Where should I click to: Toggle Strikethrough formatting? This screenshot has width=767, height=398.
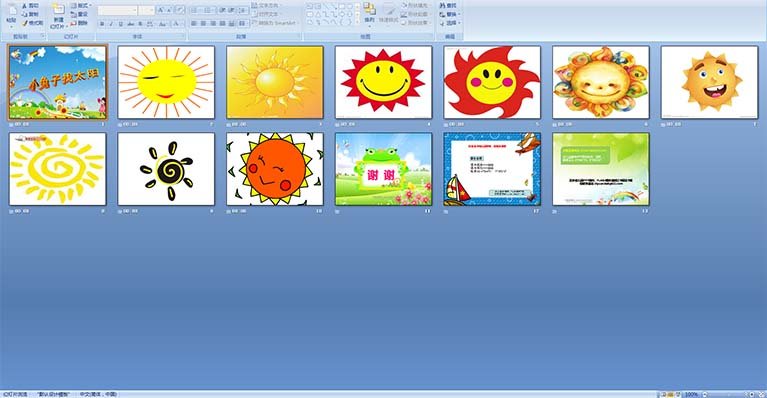(x=130, y=23)
